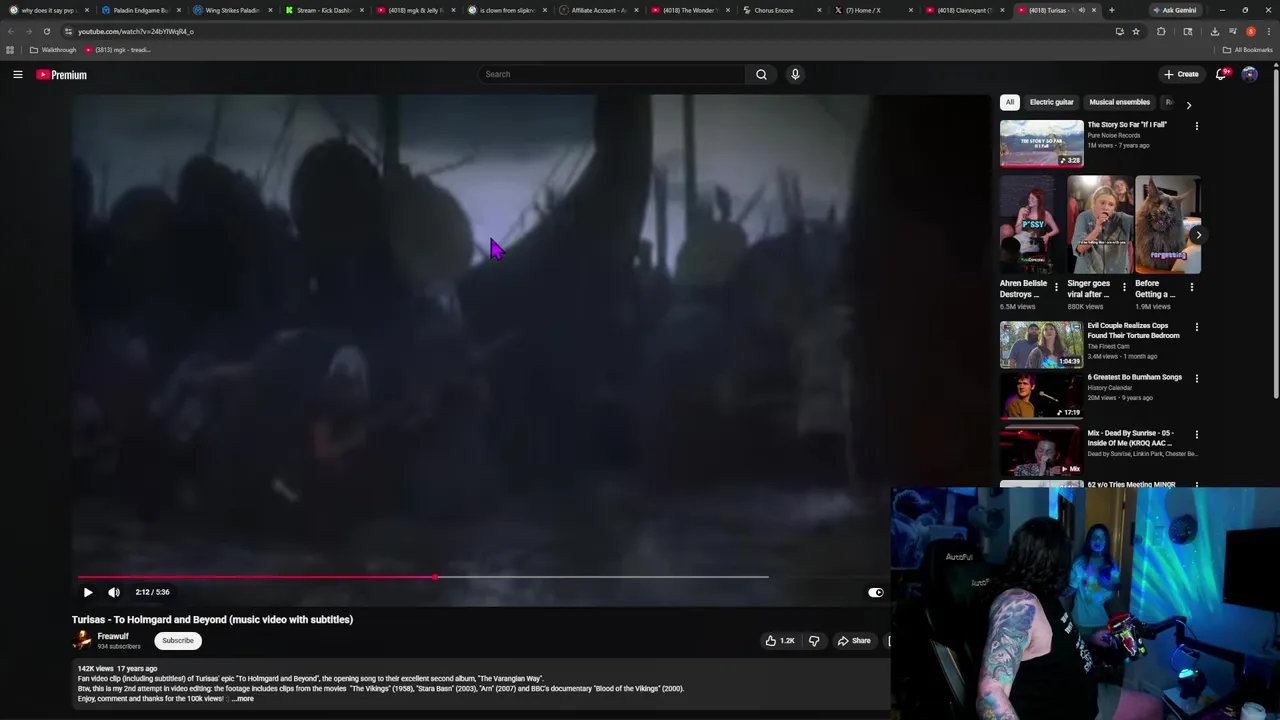Screen dimensions: 1280x720
Task: Click the browser address bar URL
Action: pos(136,31)
